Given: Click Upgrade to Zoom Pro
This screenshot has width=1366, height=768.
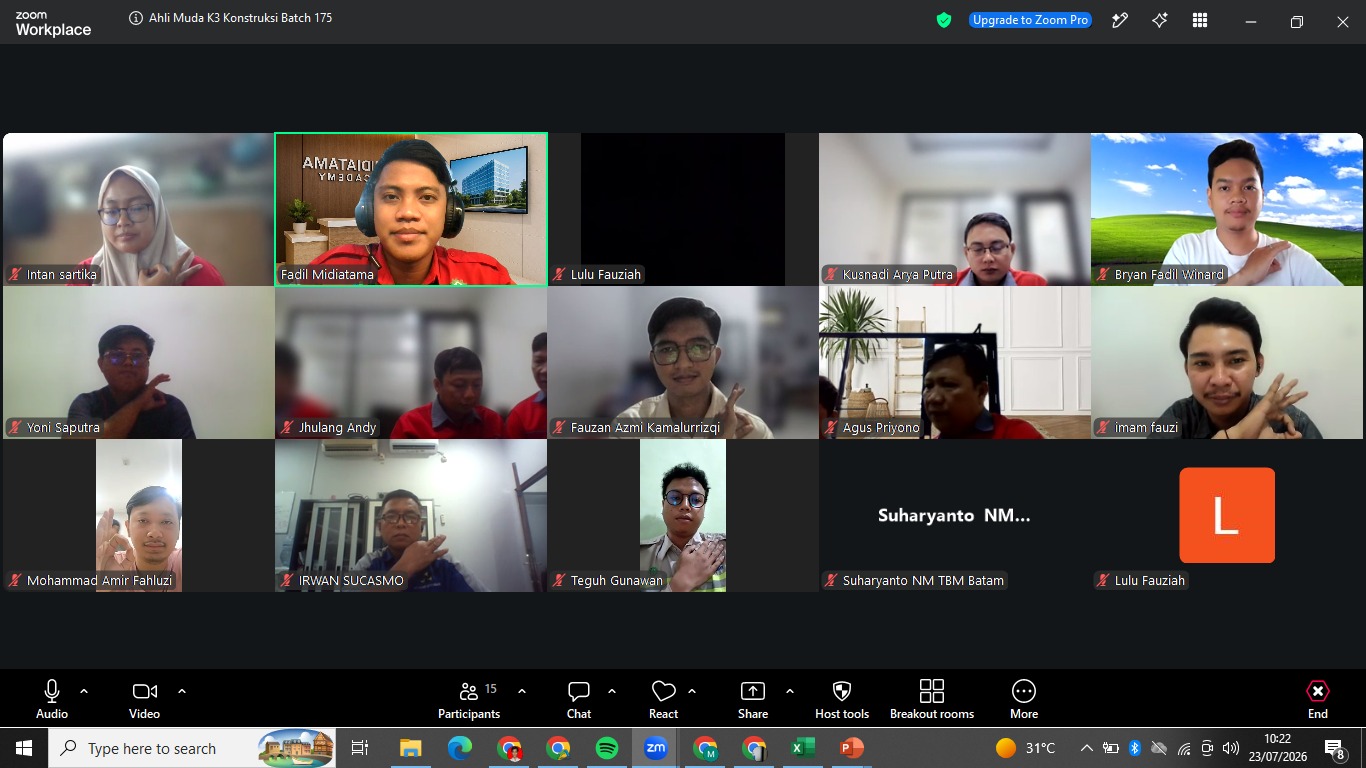Looking at the screenshot, I should [x=1030, y=20].
